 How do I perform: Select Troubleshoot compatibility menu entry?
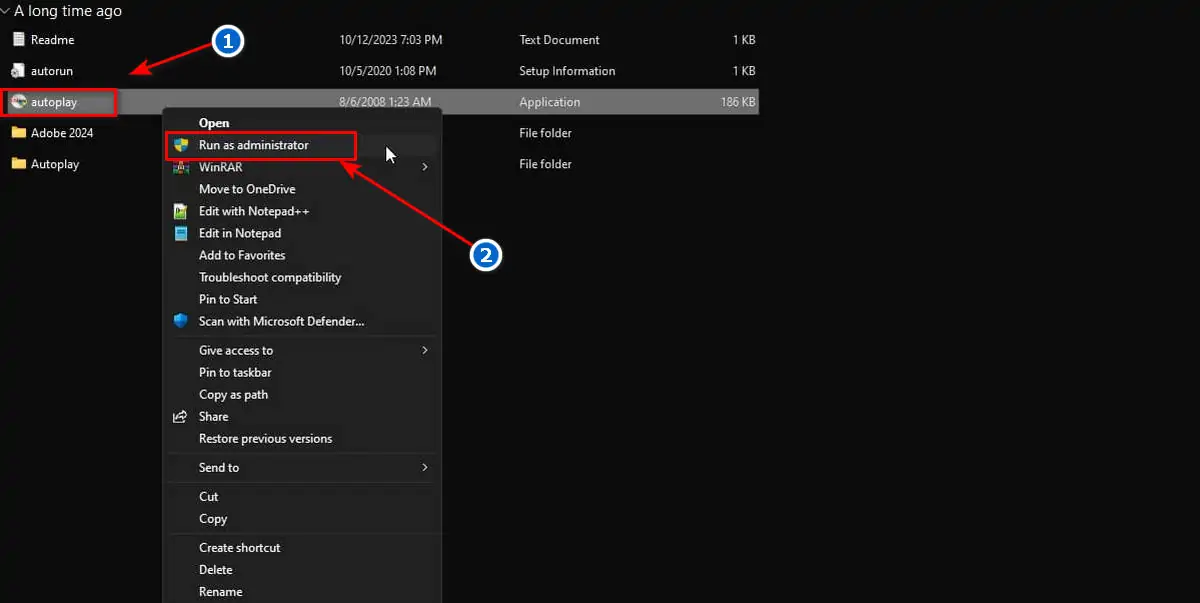pyautogui.click(x=270, y=277)
